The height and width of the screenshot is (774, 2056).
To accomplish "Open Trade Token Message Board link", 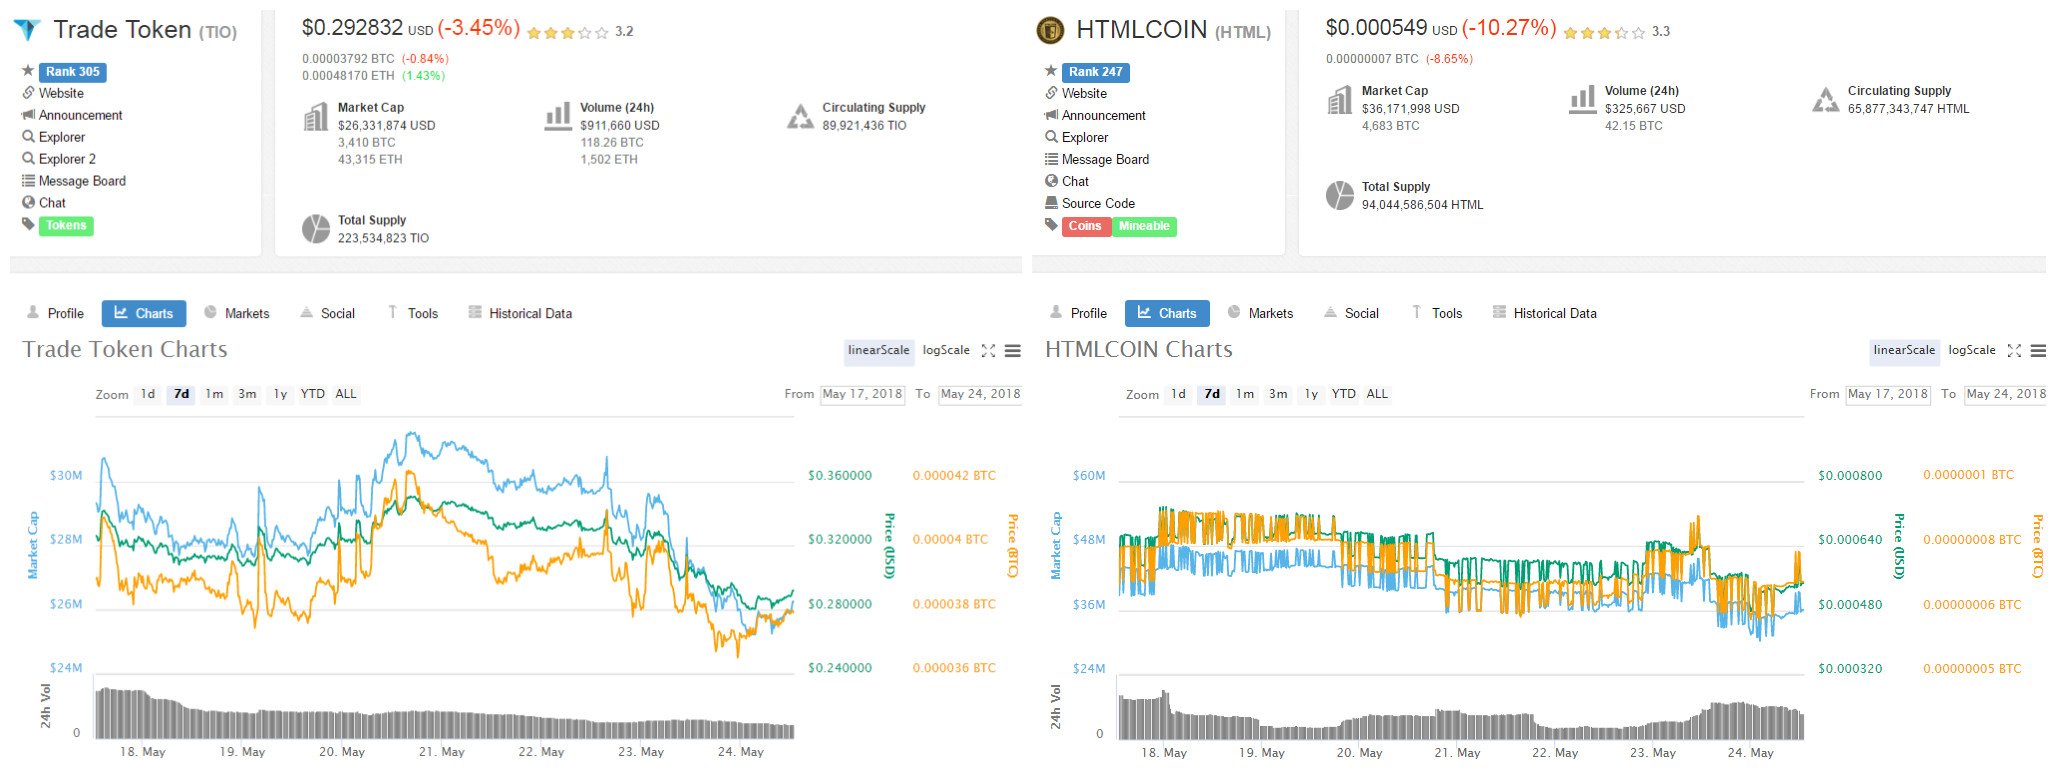I will click(x=82, y=181).
